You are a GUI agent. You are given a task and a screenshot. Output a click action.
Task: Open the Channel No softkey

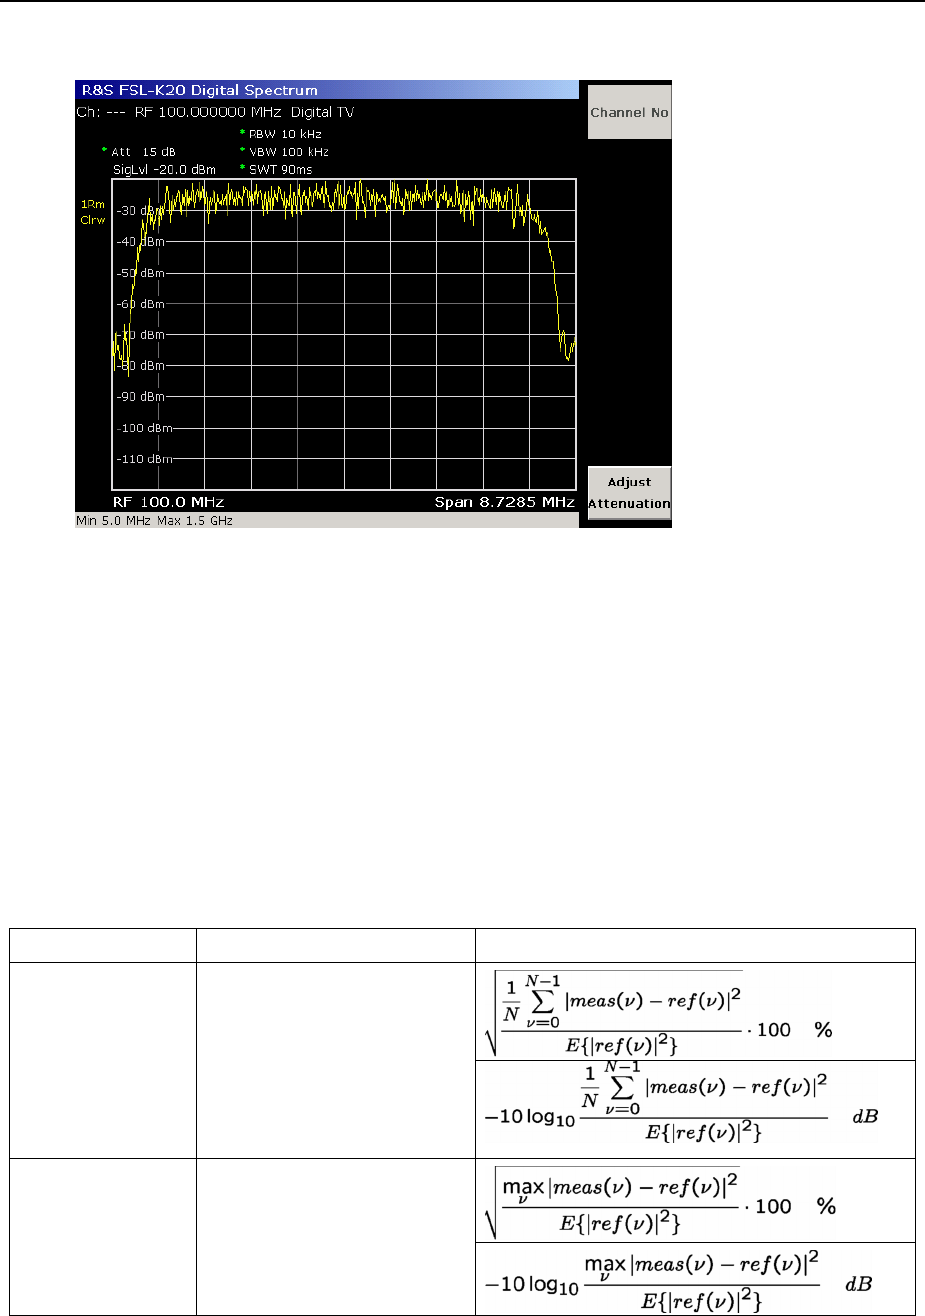[x=629, y=114]
